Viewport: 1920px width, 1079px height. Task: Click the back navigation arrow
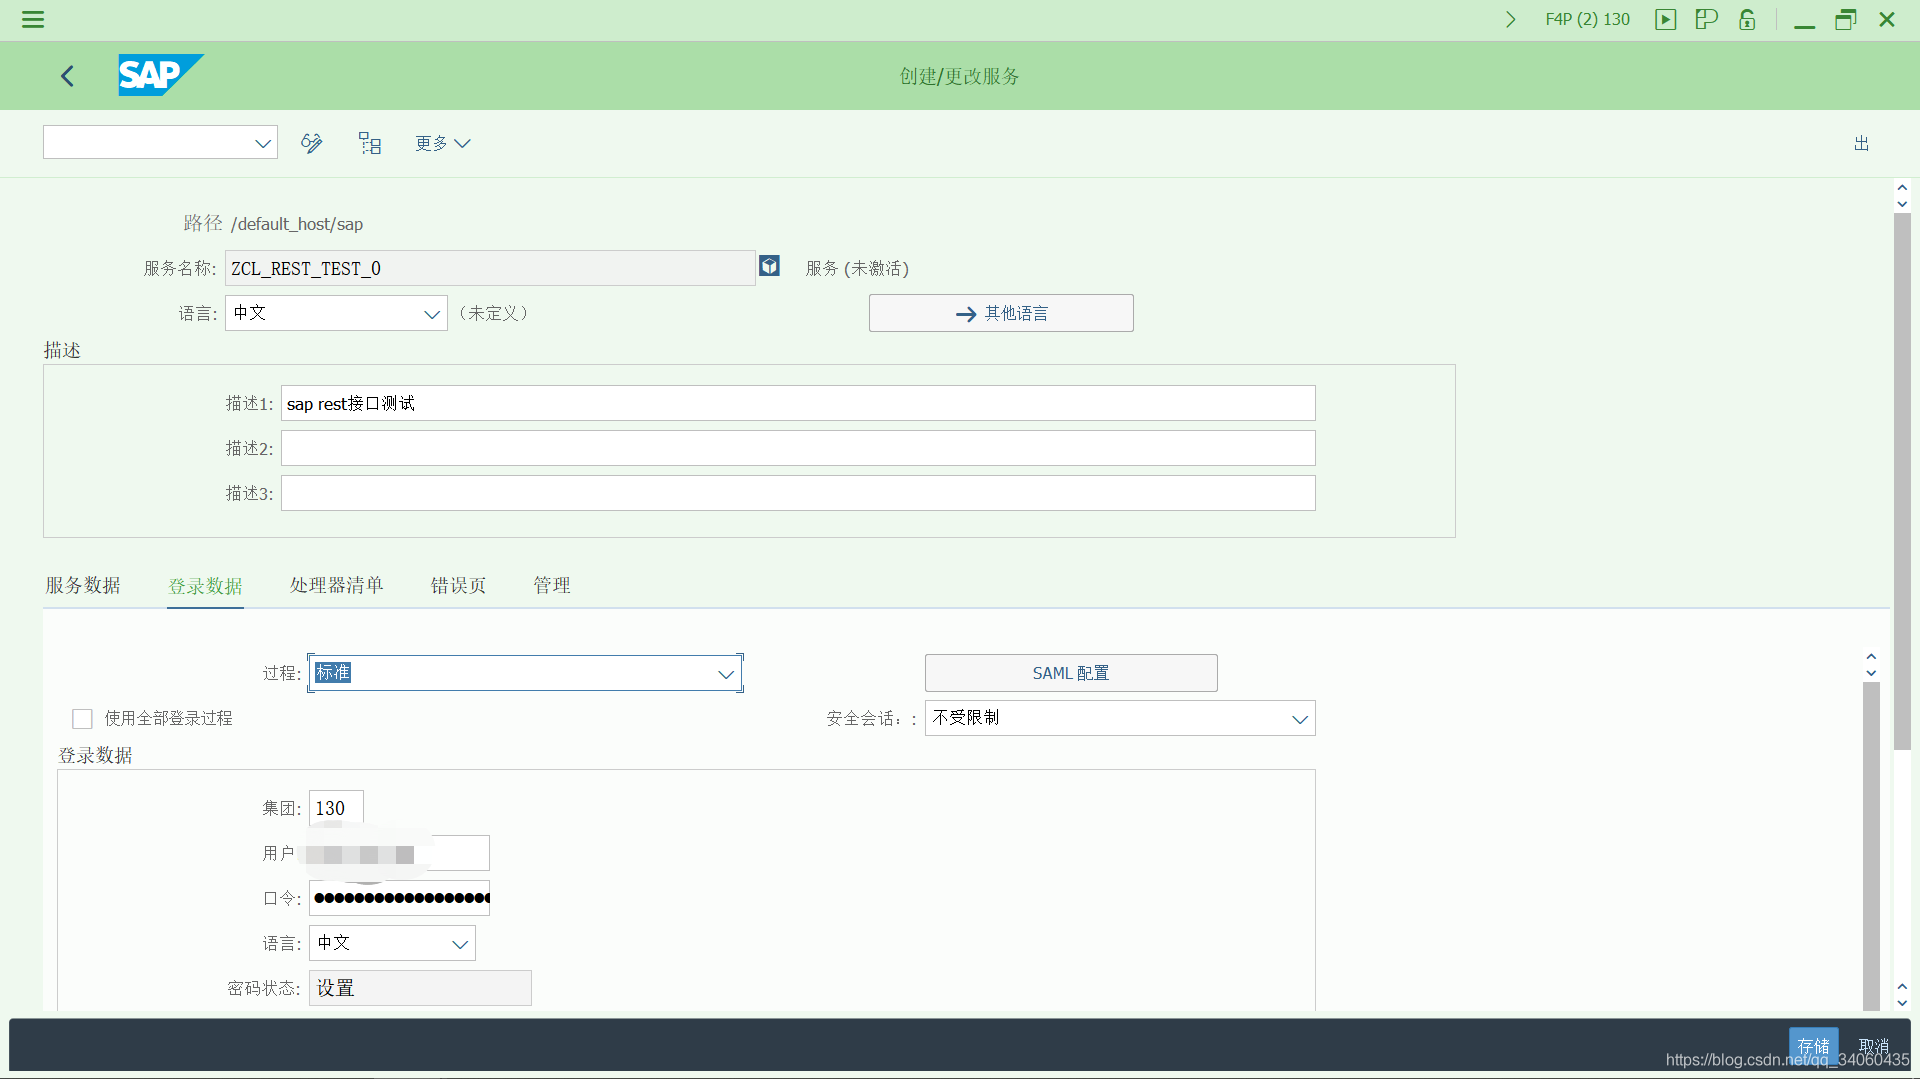(x=67, y=75)
